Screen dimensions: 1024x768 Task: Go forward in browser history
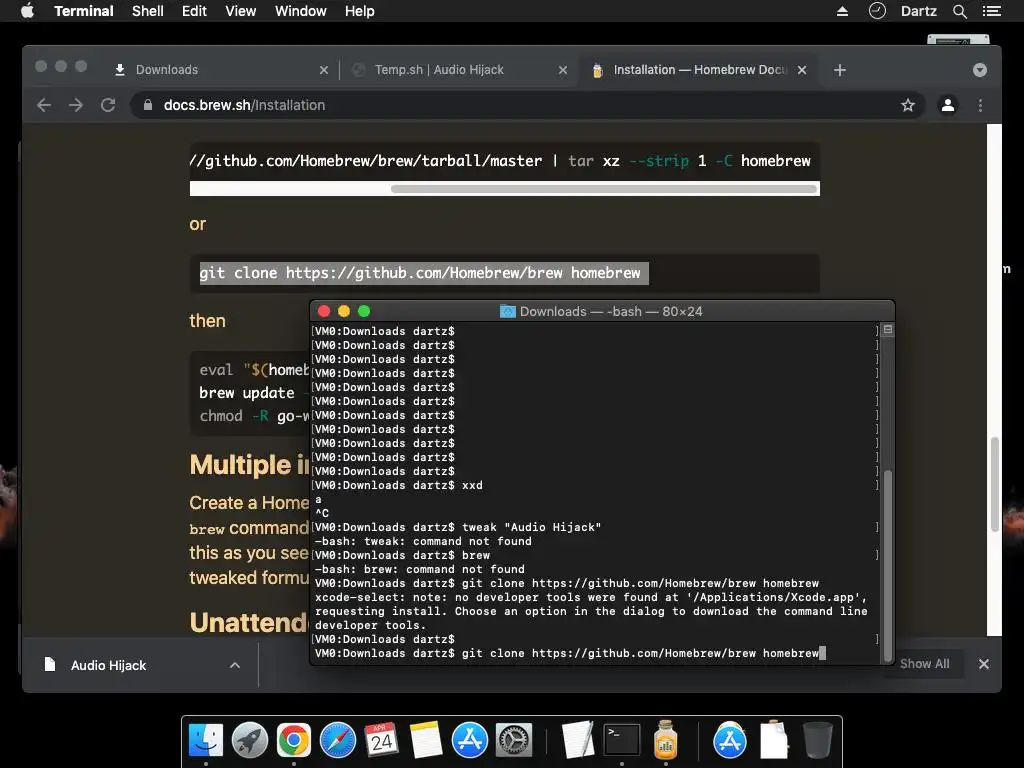[76, 105]
